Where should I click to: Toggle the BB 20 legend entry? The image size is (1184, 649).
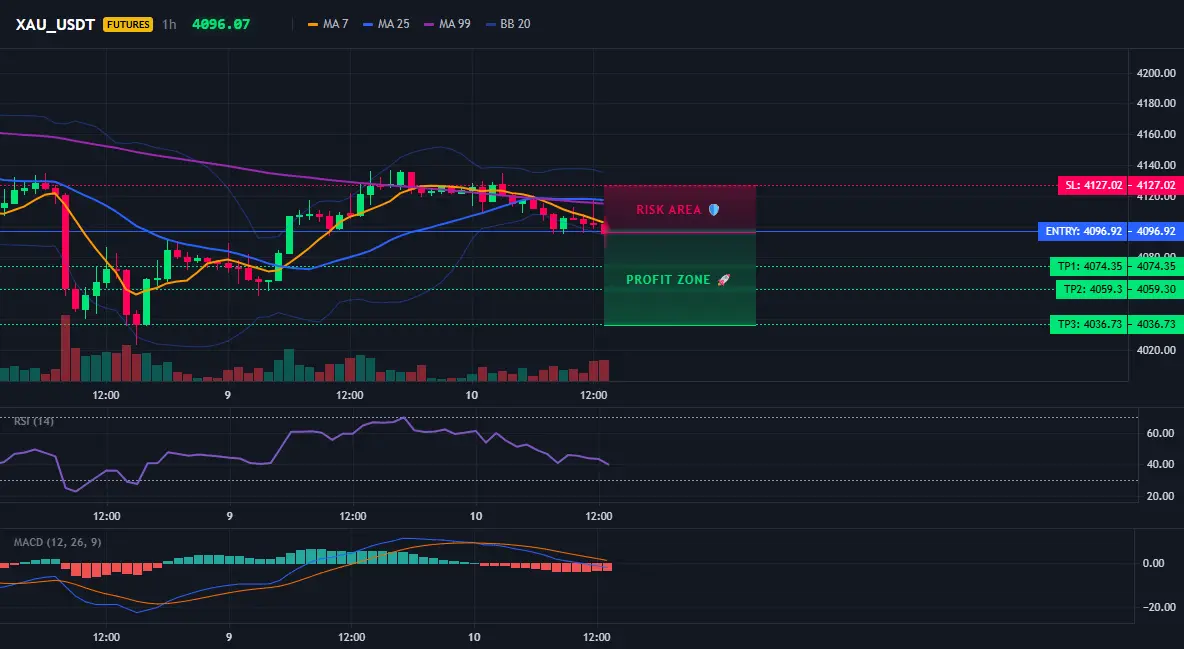(508, 24)
